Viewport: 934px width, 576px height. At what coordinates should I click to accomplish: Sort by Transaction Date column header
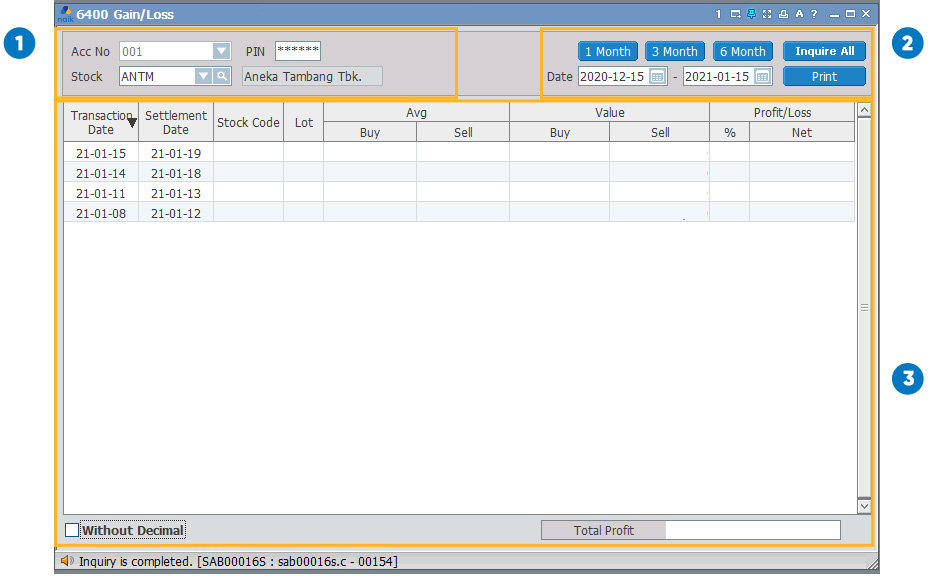coord(101,122)
